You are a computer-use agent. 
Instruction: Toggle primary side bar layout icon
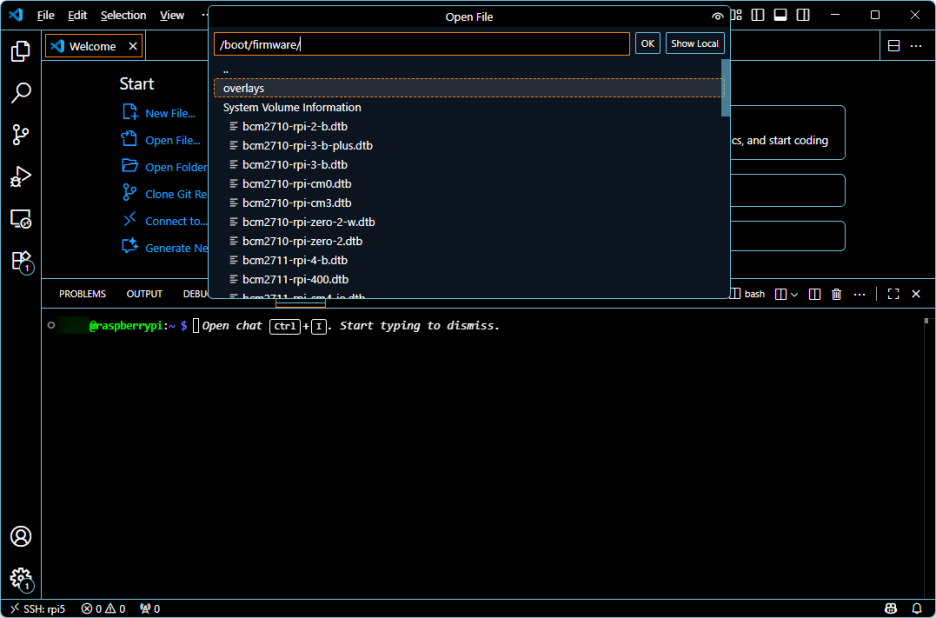point(758,15)
